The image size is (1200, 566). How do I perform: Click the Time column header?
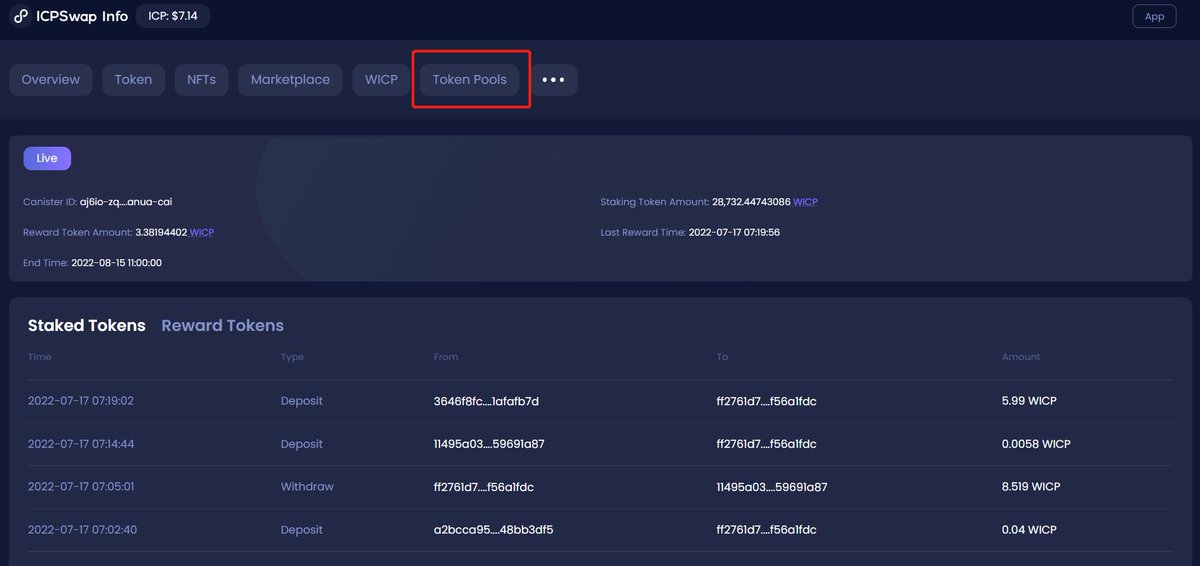click(40, 357)
